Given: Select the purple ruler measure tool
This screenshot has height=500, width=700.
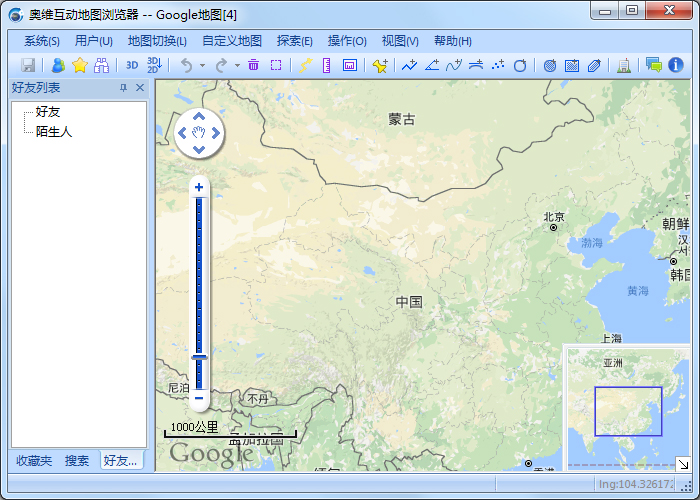Looking at the screenshot, I should pyautogui.click(x=327, y=65).
